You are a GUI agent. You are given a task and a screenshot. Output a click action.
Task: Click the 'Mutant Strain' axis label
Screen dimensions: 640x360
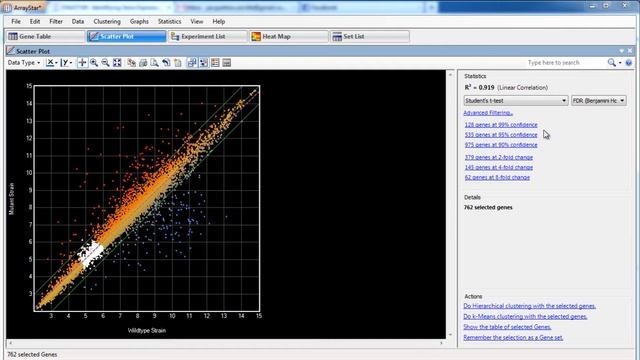(x=11, y=199)
